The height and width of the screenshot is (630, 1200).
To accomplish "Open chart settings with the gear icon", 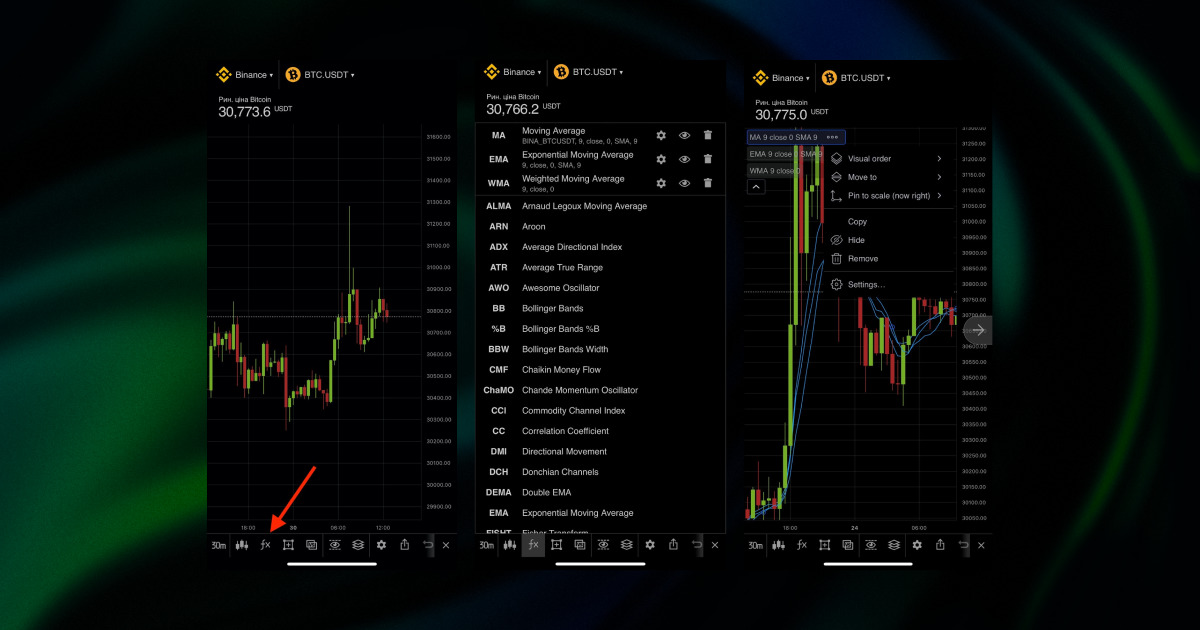I will [x=382, y=545].
